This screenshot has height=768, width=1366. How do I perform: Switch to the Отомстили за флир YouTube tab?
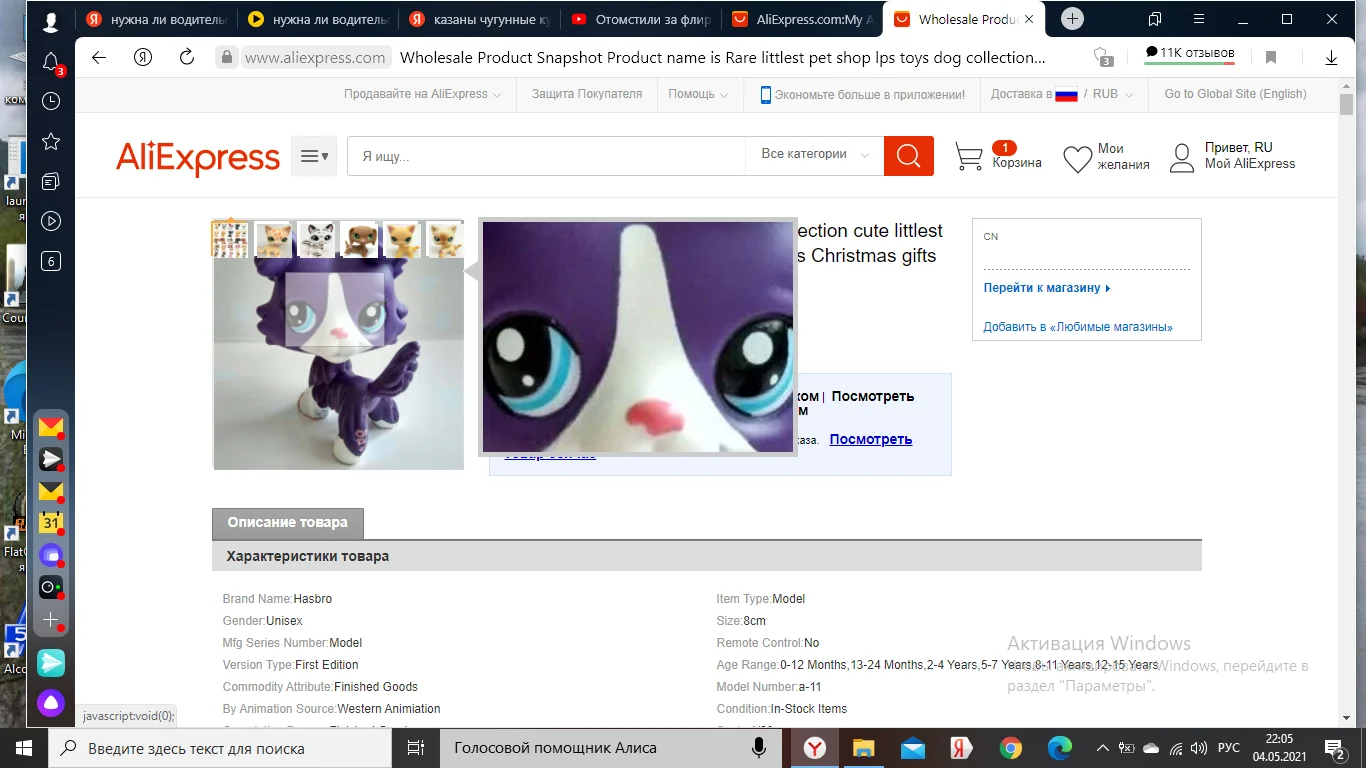pos(643,19)
